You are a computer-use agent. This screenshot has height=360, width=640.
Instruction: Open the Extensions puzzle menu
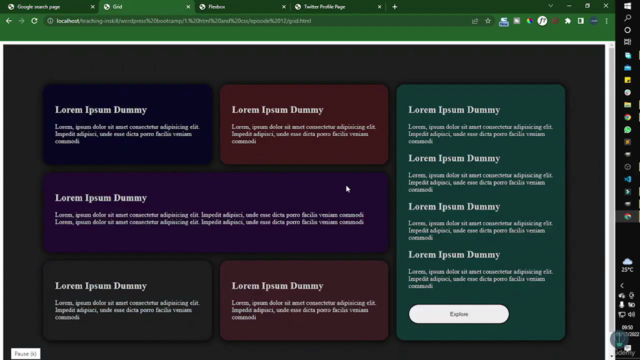[x=568, y=21]
